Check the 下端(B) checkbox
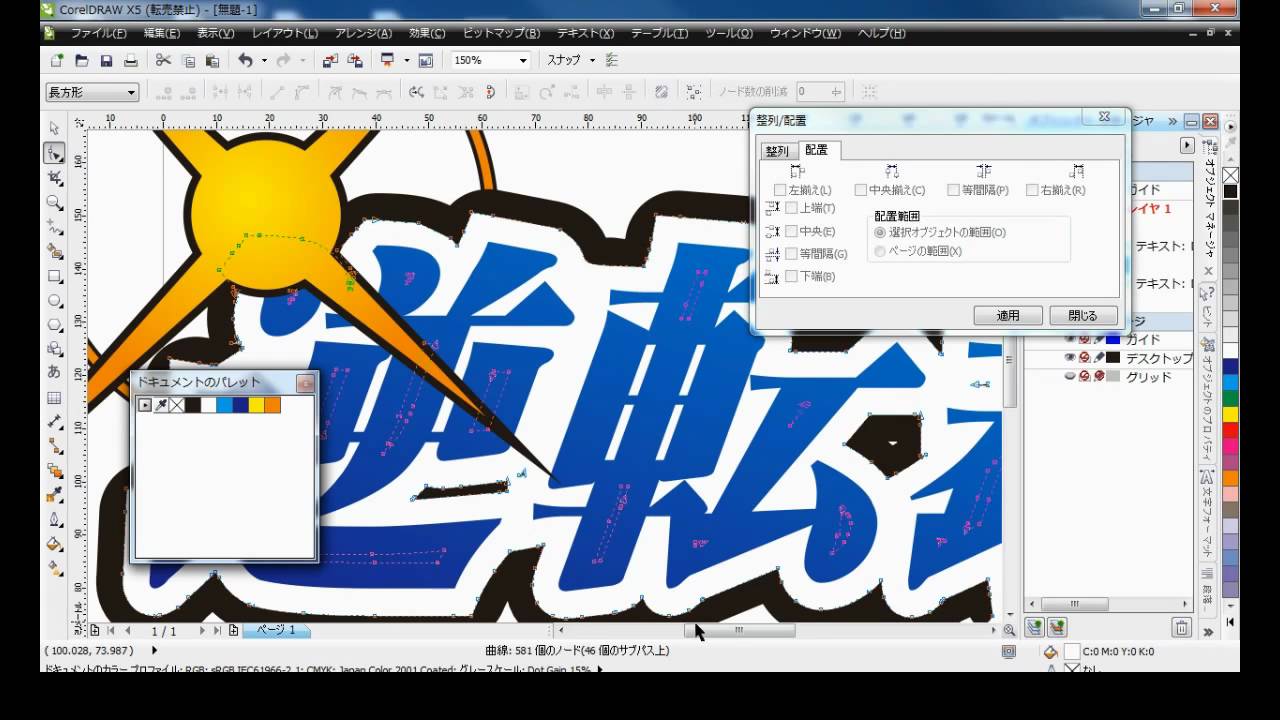 [x=791, y=276]
